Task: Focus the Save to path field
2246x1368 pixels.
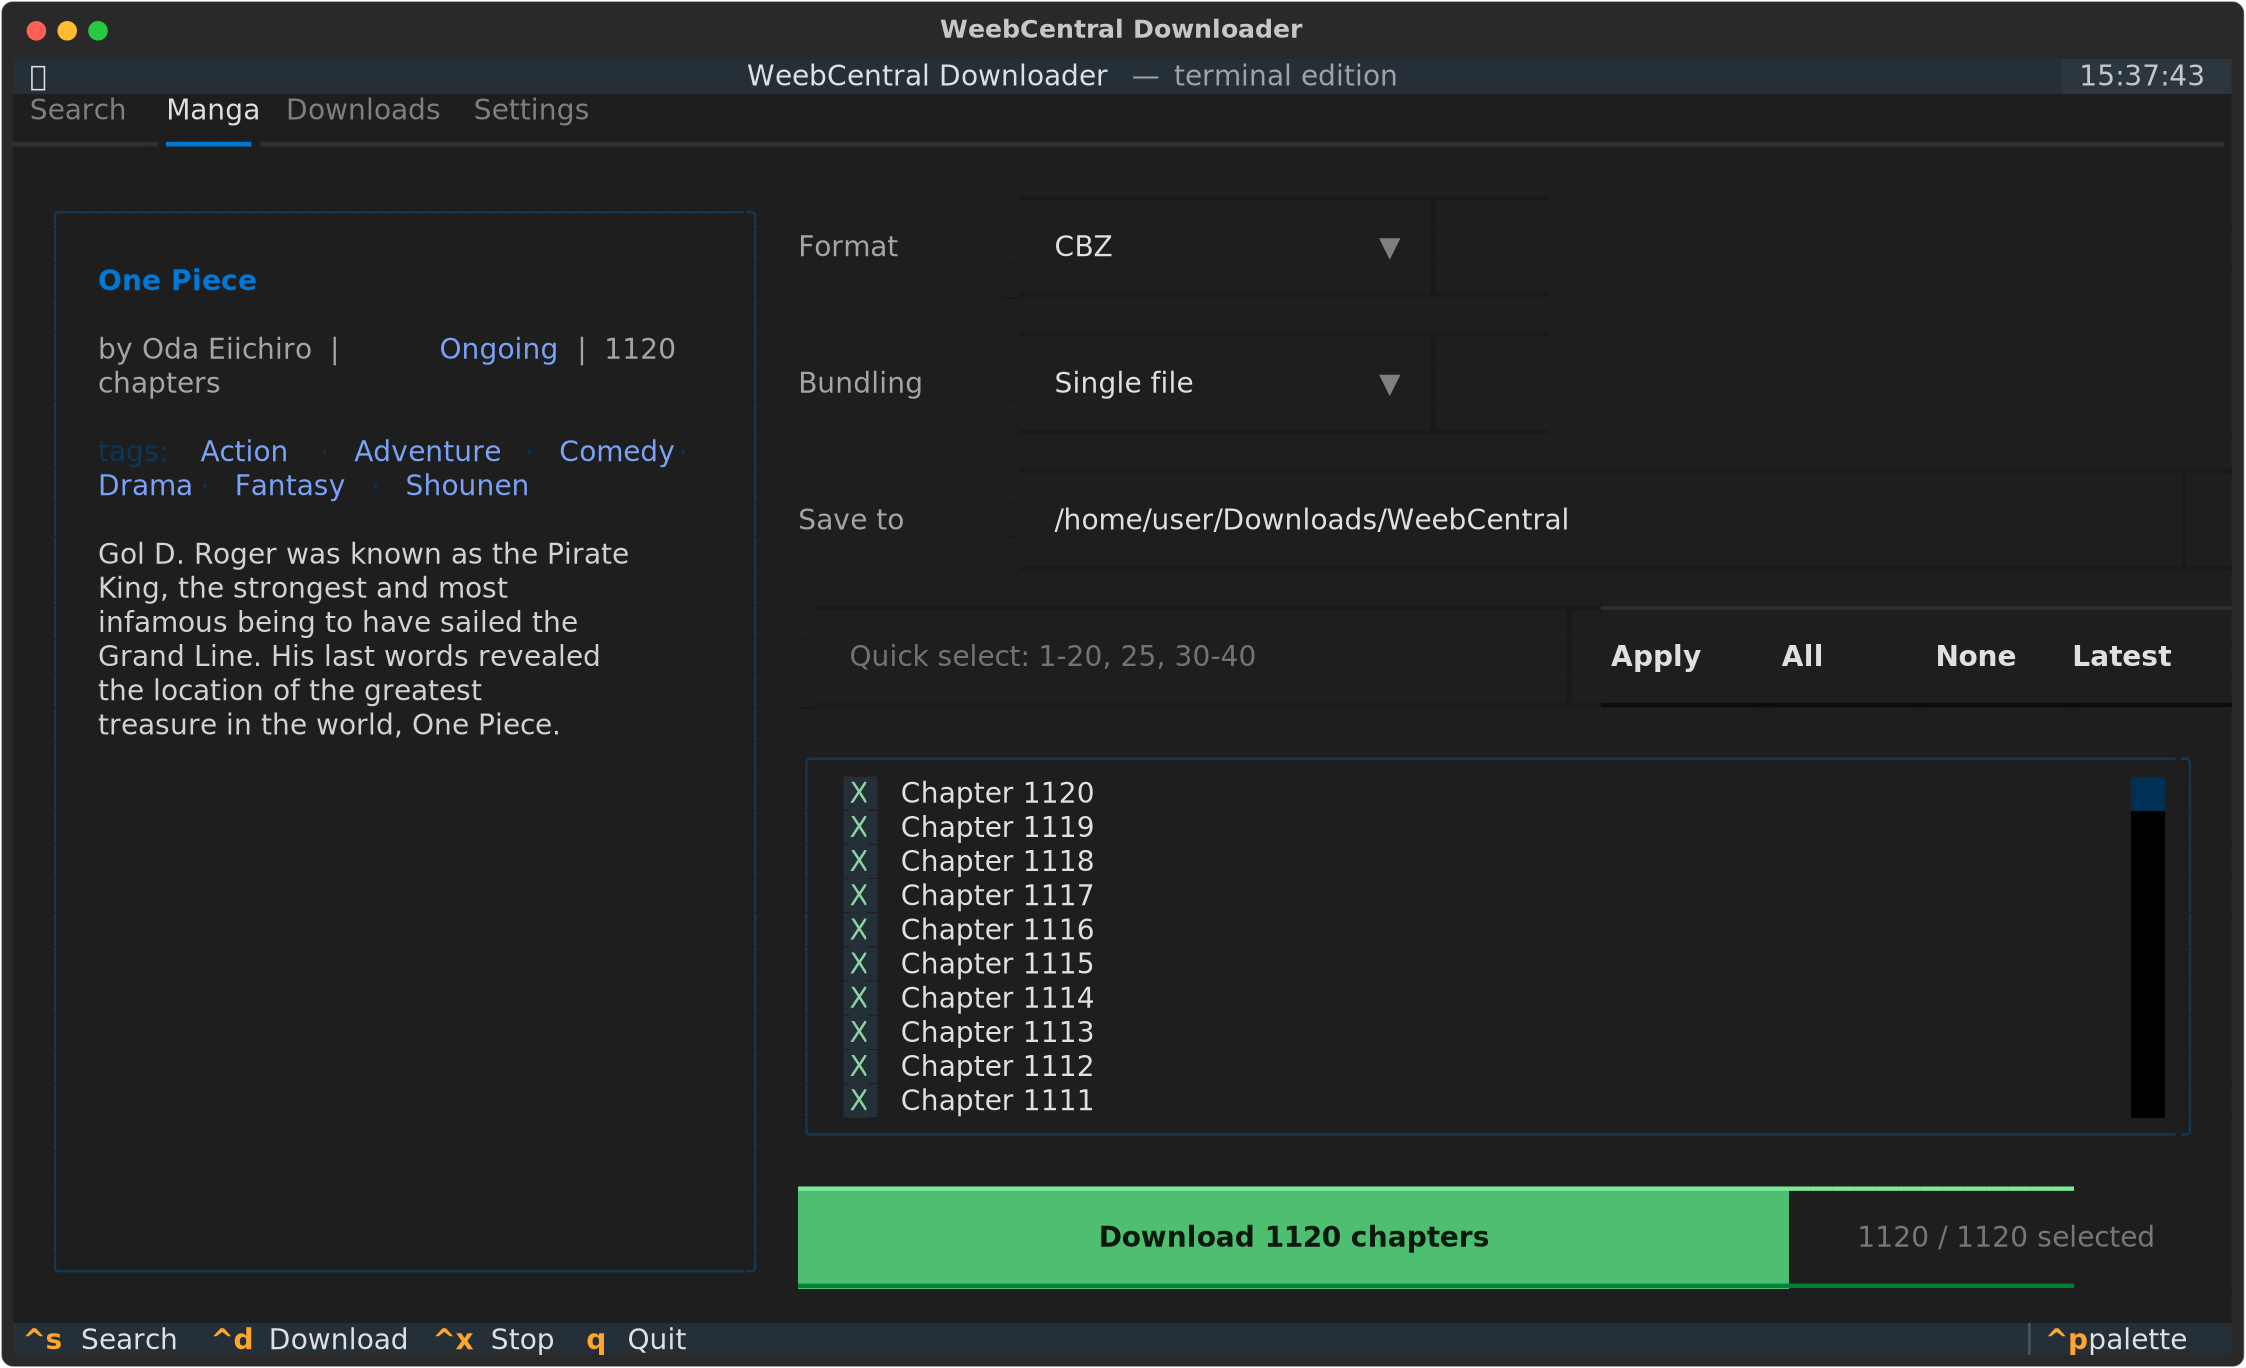Action: tap(1601, 520)
